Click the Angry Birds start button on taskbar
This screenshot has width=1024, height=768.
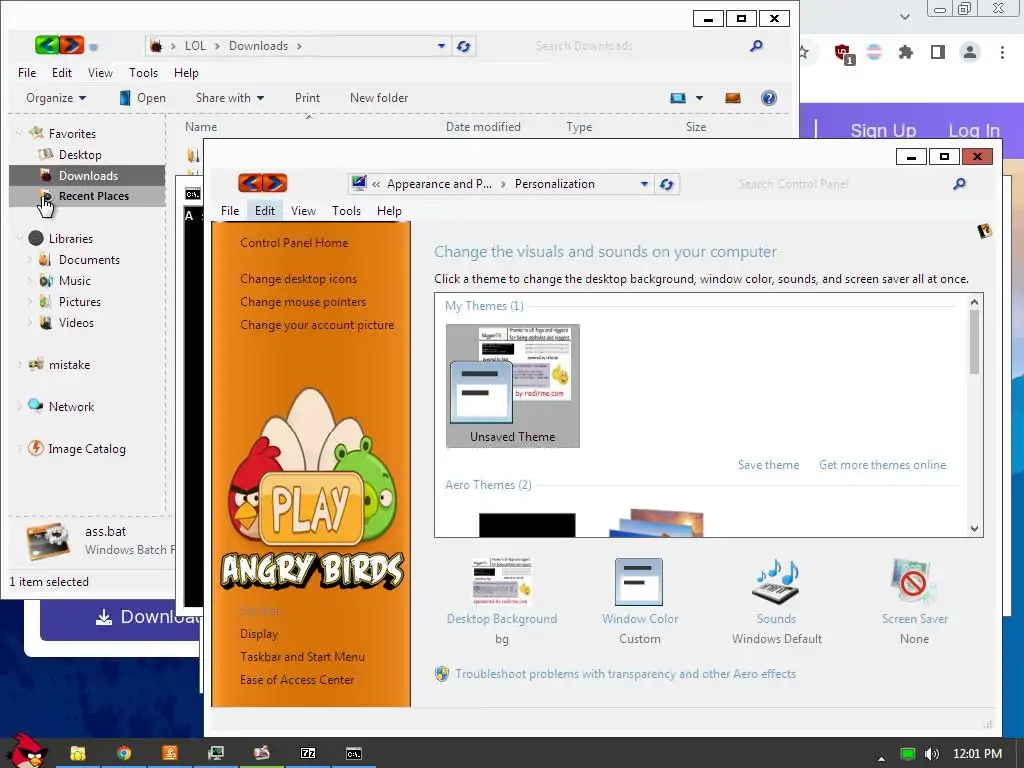point(26,750)
